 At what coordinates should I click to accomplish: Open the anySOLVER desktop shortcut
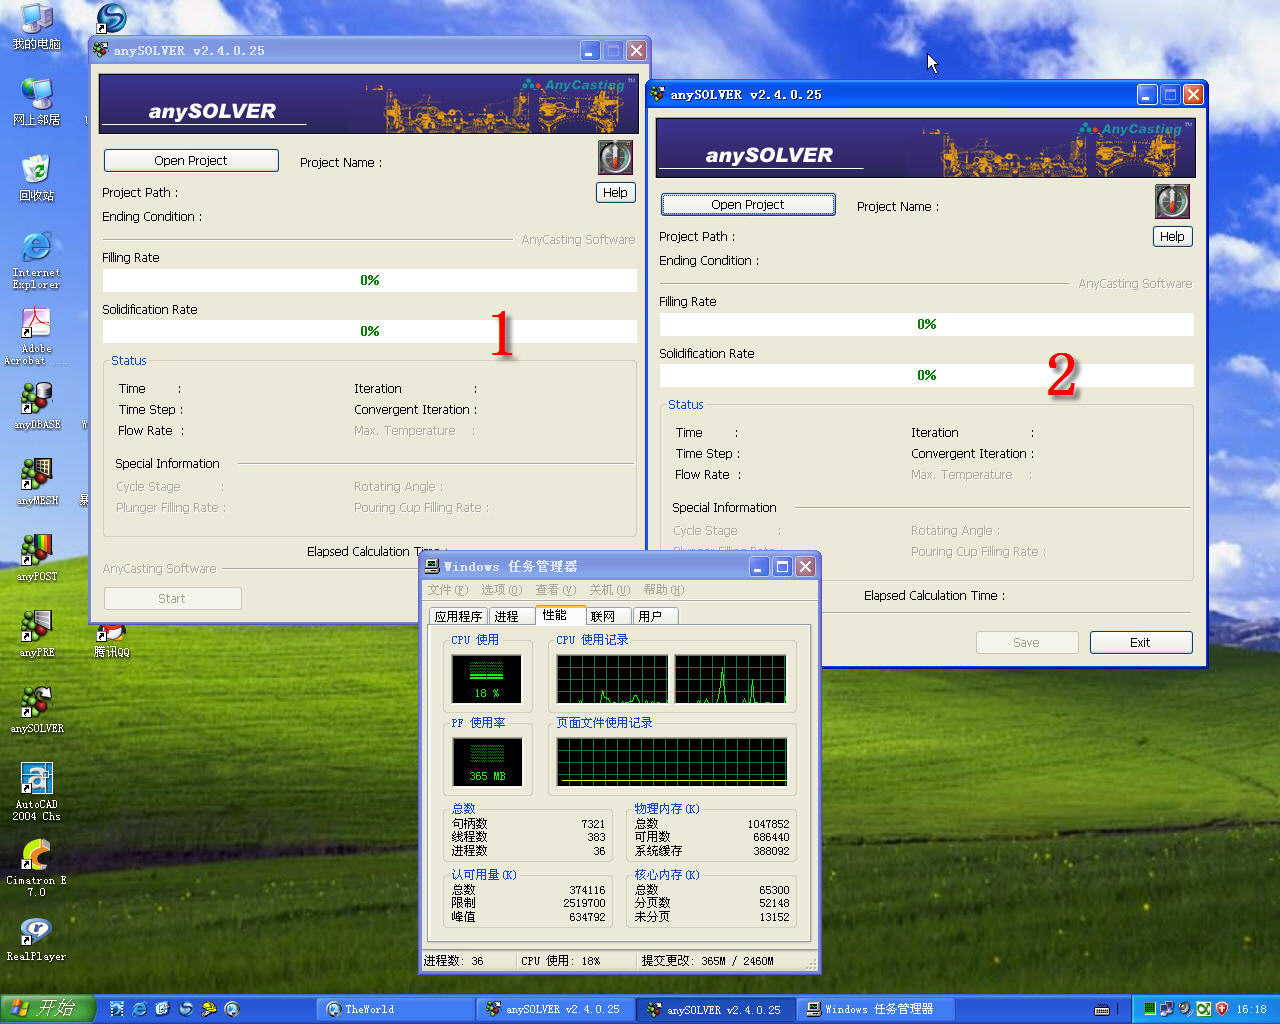pos(37,709)
